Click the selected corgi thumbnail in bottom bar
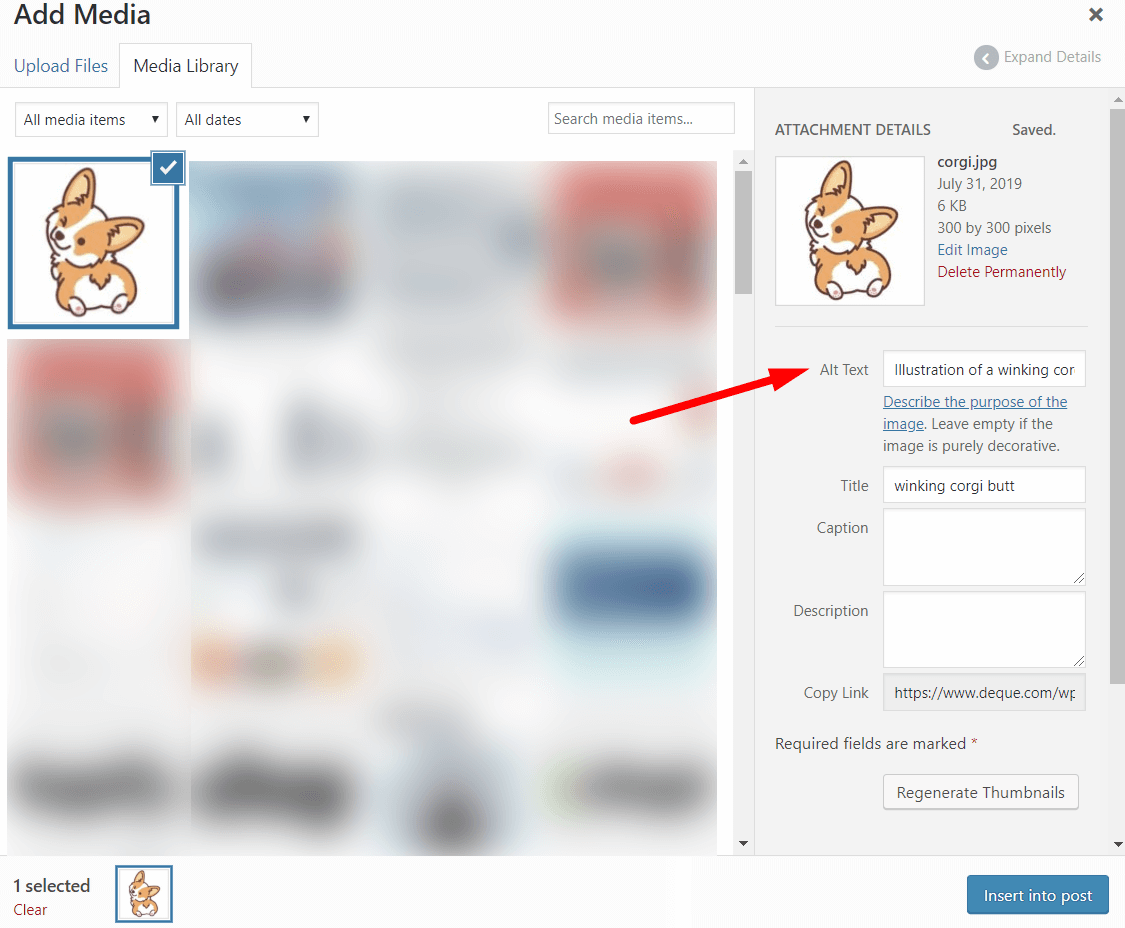This screenshot has width=1125, height=928. pyautogui.click(x=144, y=894)
